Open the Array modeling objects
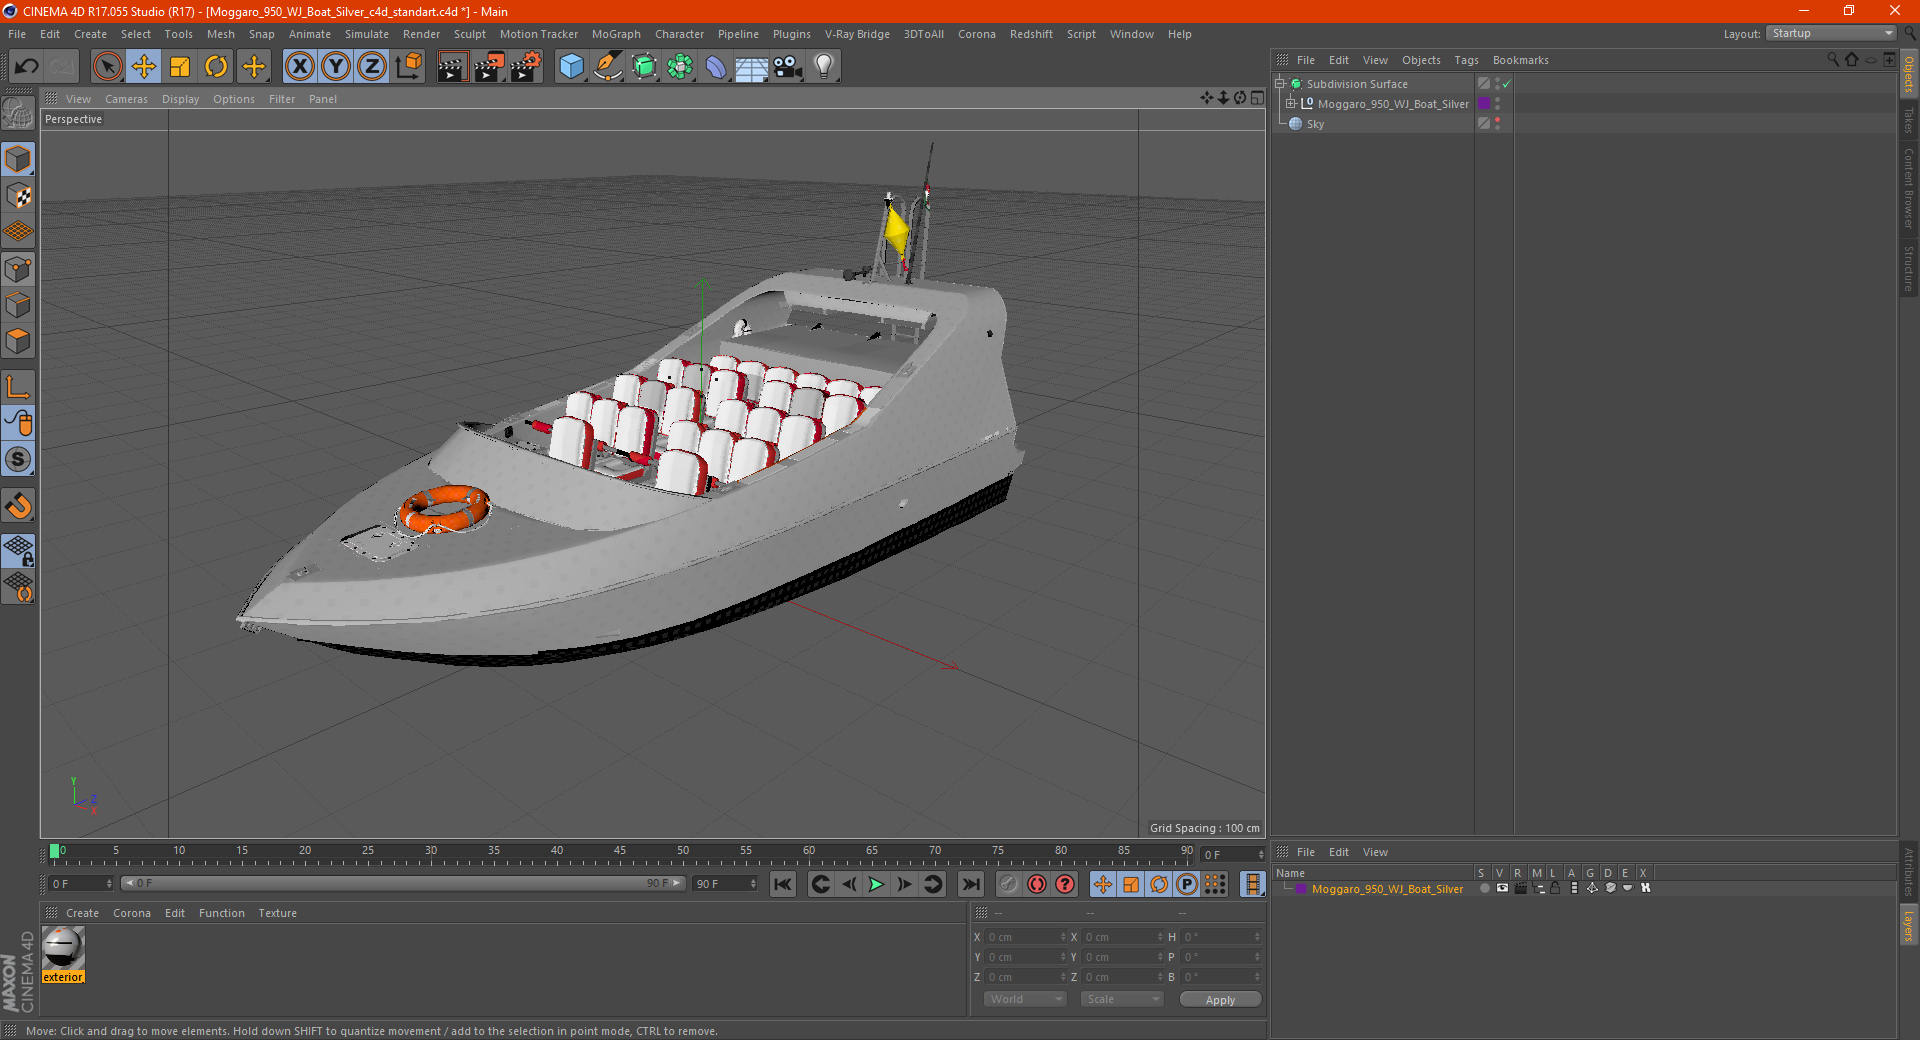1920x1040 pixels. 680,67
